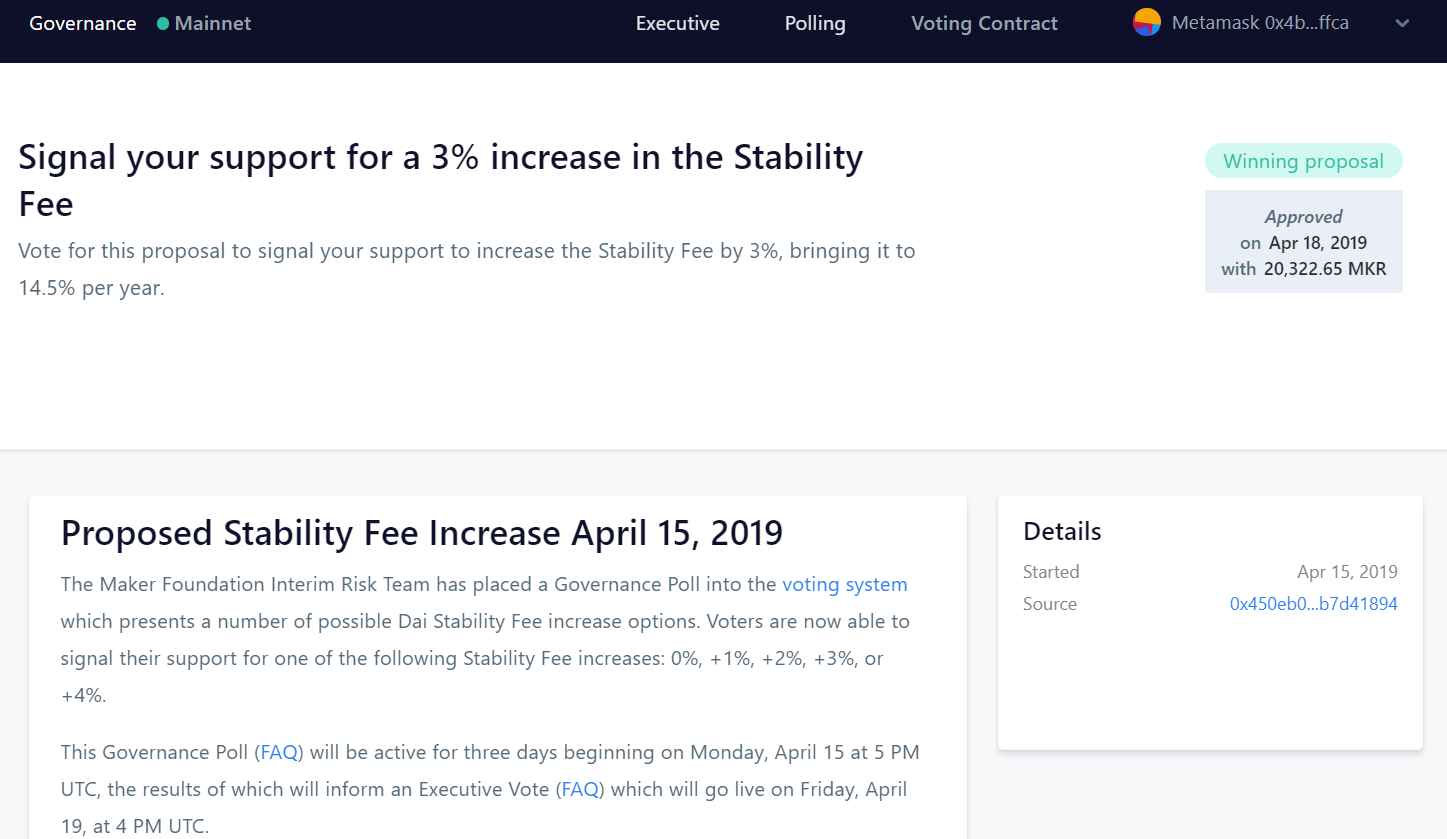Expand the account dropdown chevron
1447x839 pixels.
point(1402,23)
